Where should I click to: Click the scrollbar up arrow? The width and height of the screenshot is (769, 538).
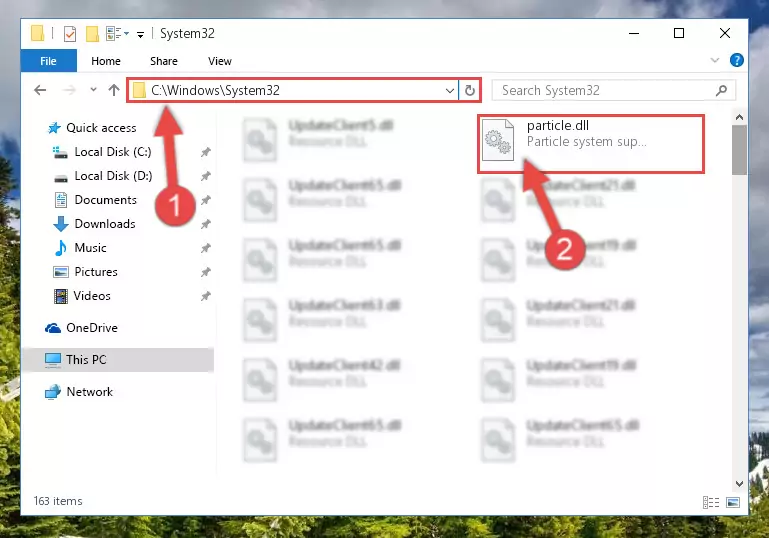pos(739,118)
